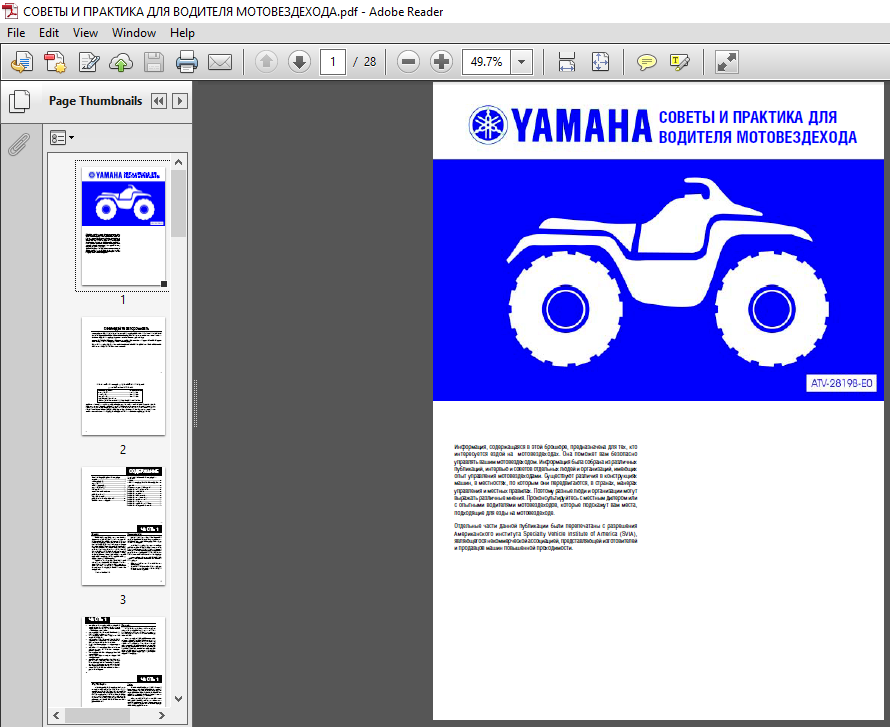Click the YAMAHA logo on the document
890x727 pixels.
pos(560,125)
